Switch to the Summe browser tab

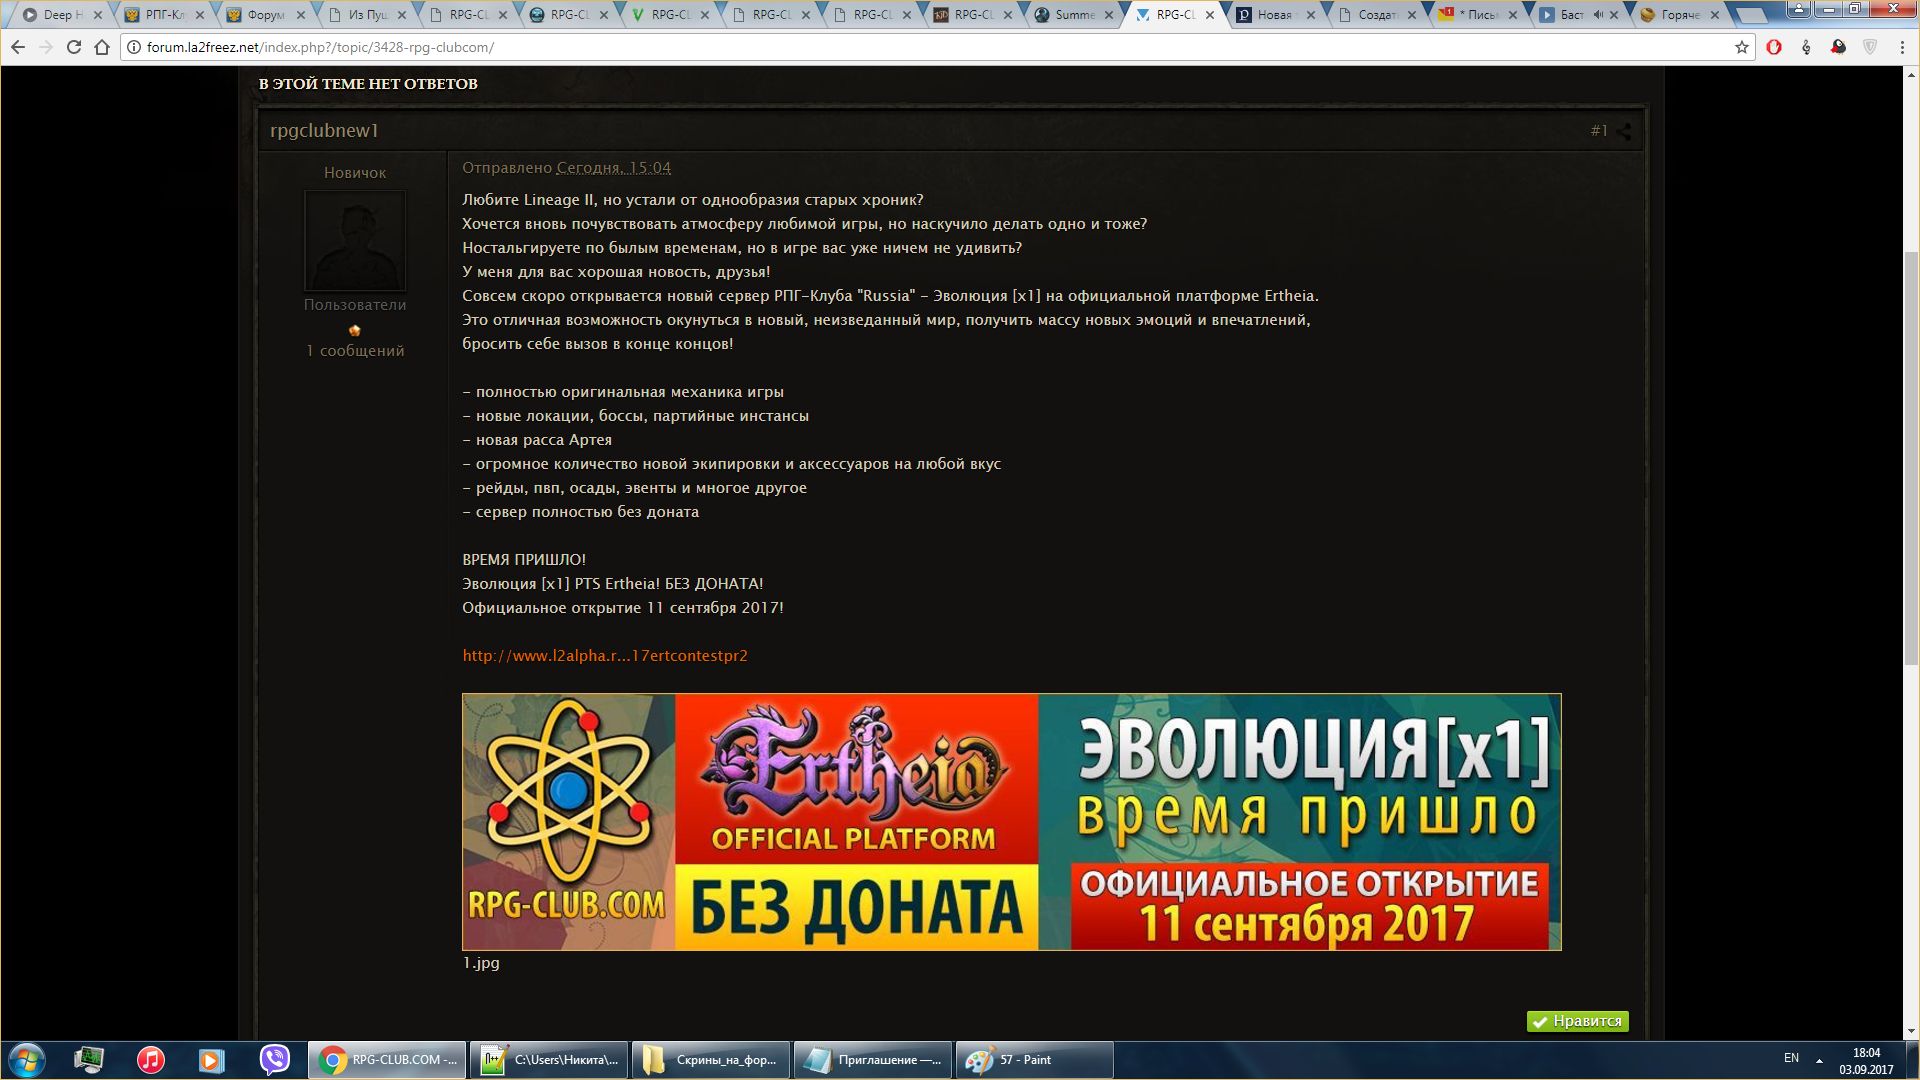coord(1074,15)
